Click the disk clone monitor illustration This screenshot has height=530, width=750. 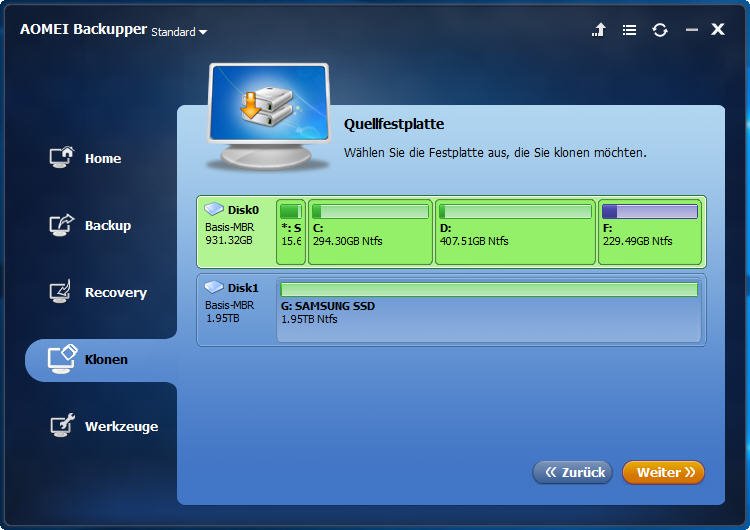268,117
